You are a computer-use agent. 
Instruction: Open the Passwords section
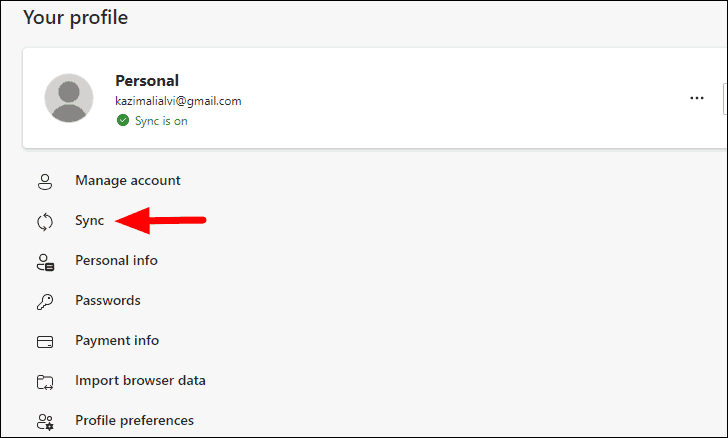point(108,301)
